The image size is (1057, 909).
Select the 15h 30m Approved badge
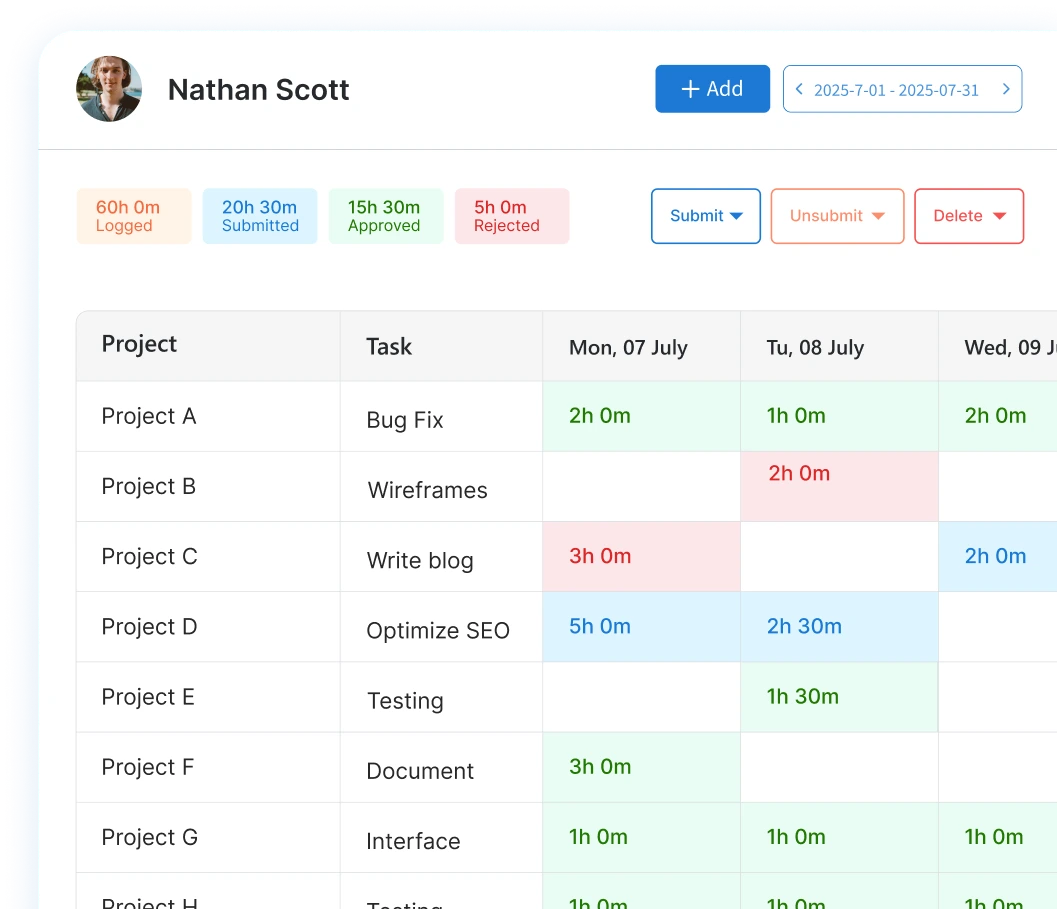(x=385, y=216)
